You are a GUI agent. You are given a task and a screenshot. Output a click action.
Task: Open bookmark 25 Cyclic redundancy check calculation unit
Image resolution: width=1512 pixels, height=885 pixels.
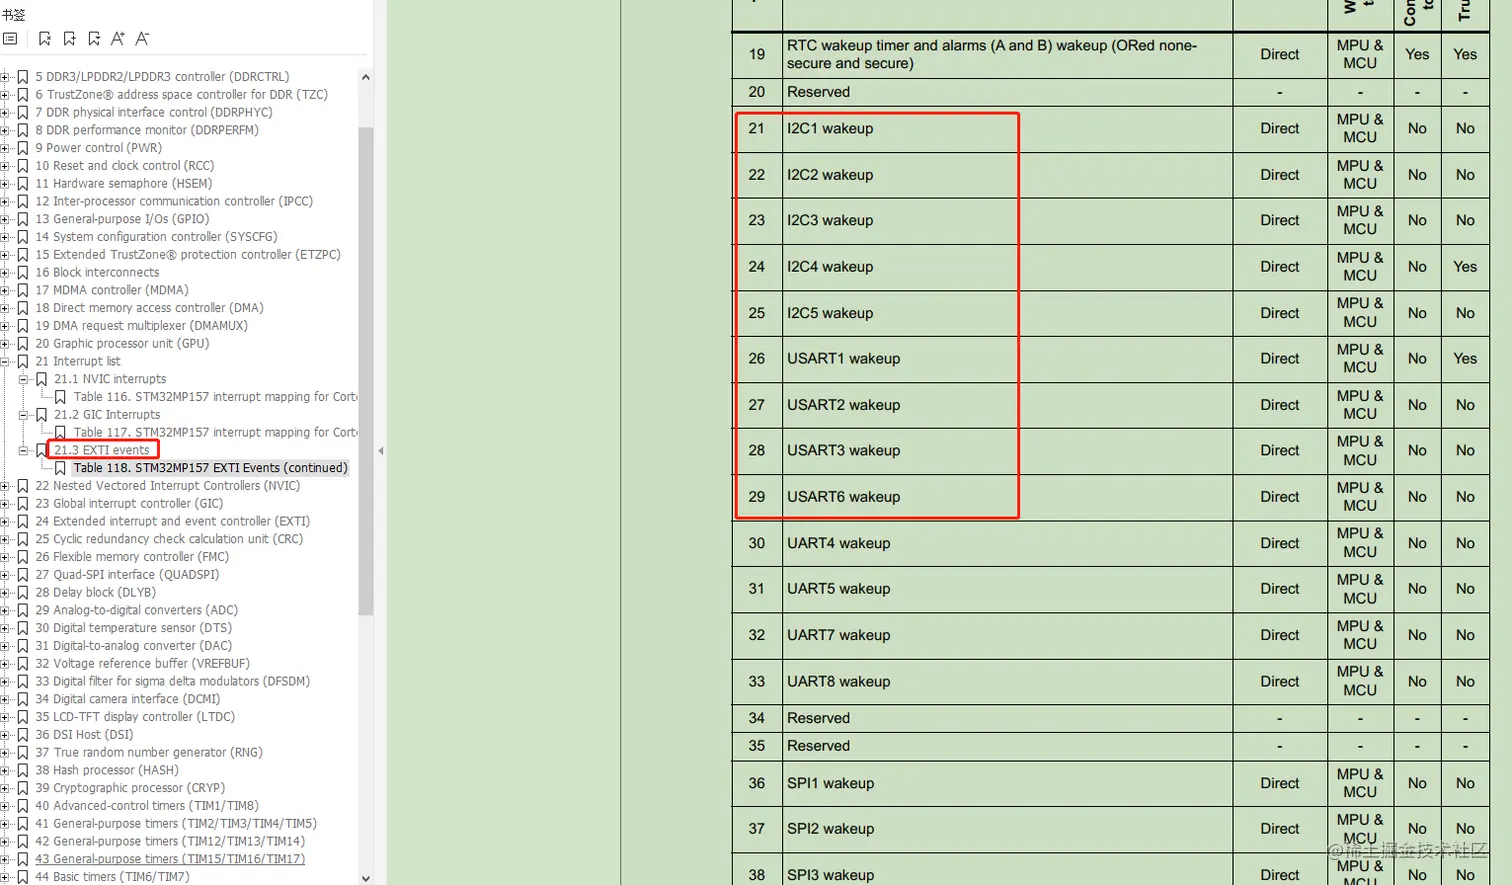(x=169, y=539)
